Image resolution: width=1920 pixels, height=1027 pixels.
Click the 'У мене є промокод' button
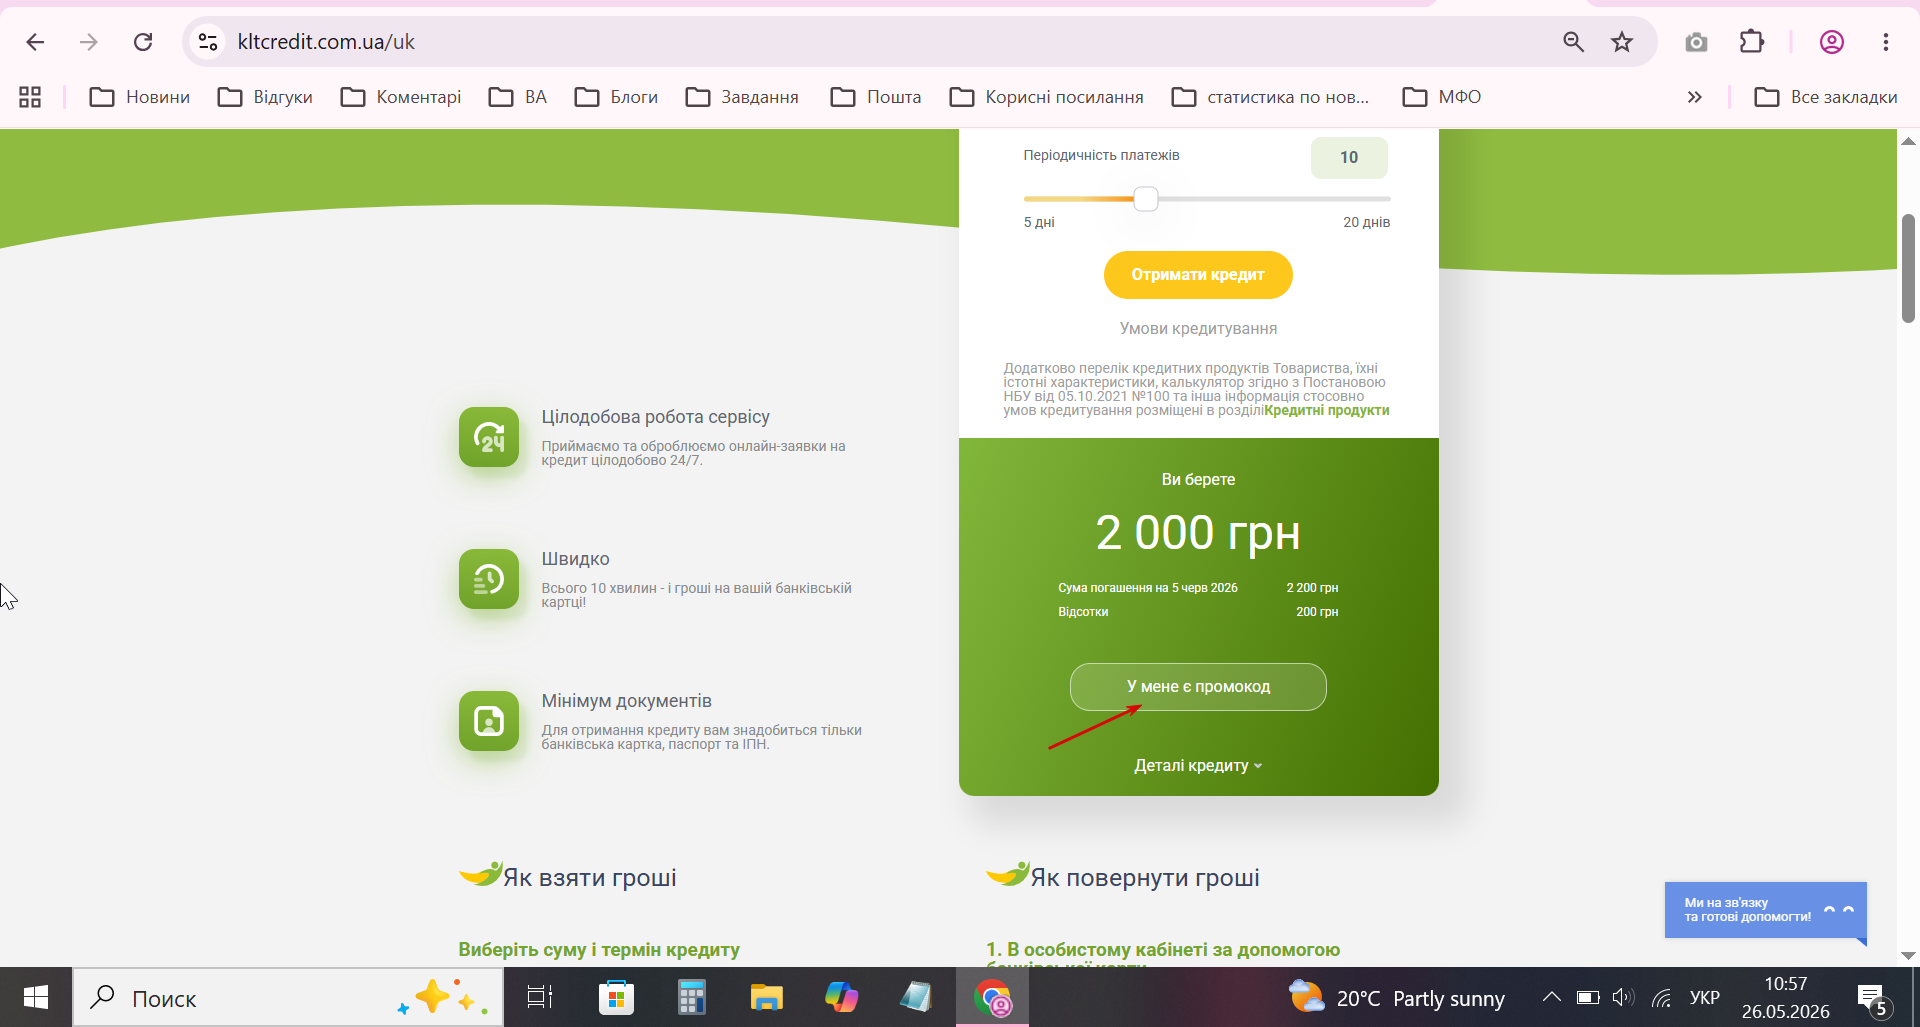pyautogui.click(x=1198, y=687)
